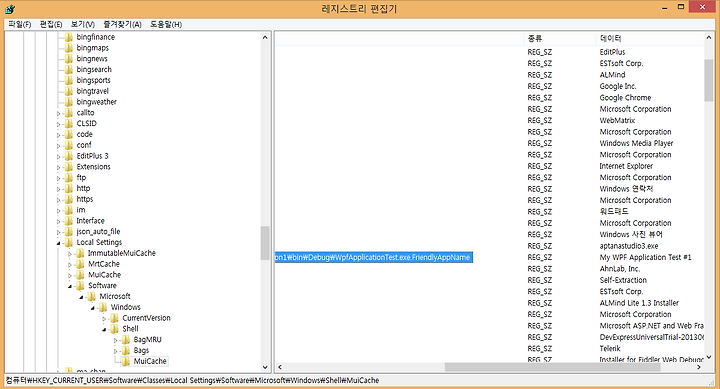Expand the CLSID tree node
Viewport: 720px width, 389px height.
pyautogui.click(x=58, y=124)
